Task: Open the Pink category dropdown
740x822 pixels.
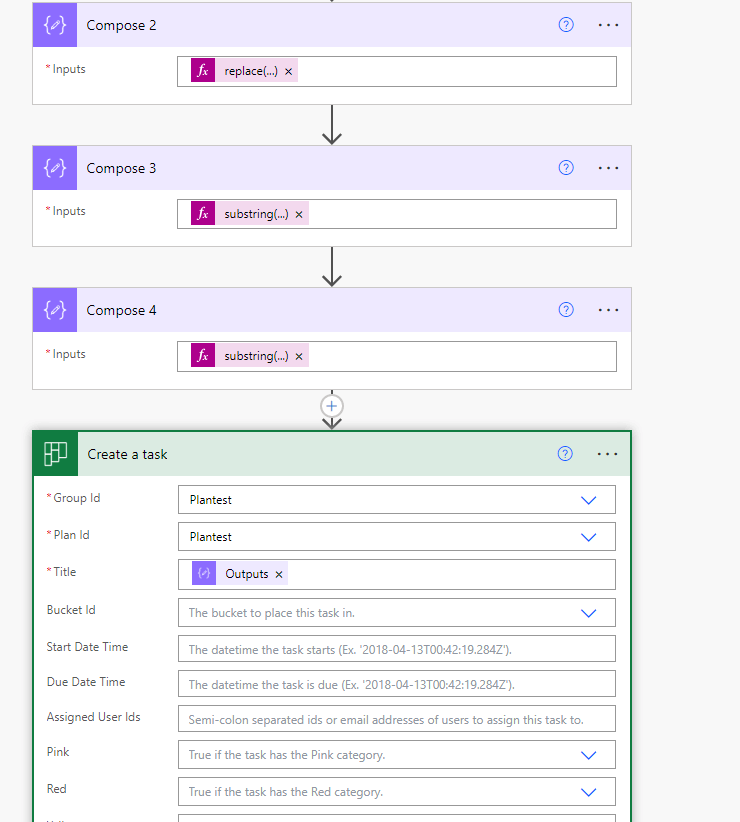Action: click(589, 754)
